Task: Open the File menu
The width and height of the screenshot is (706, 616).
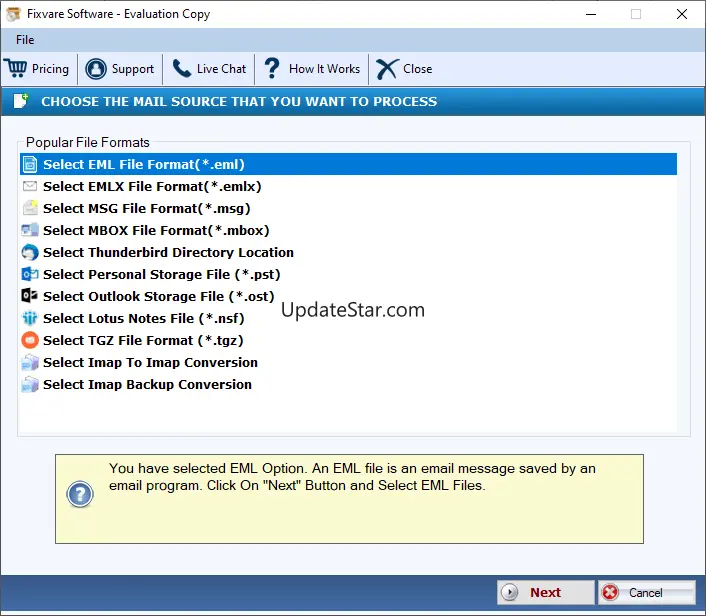Action: coord(25,40)
